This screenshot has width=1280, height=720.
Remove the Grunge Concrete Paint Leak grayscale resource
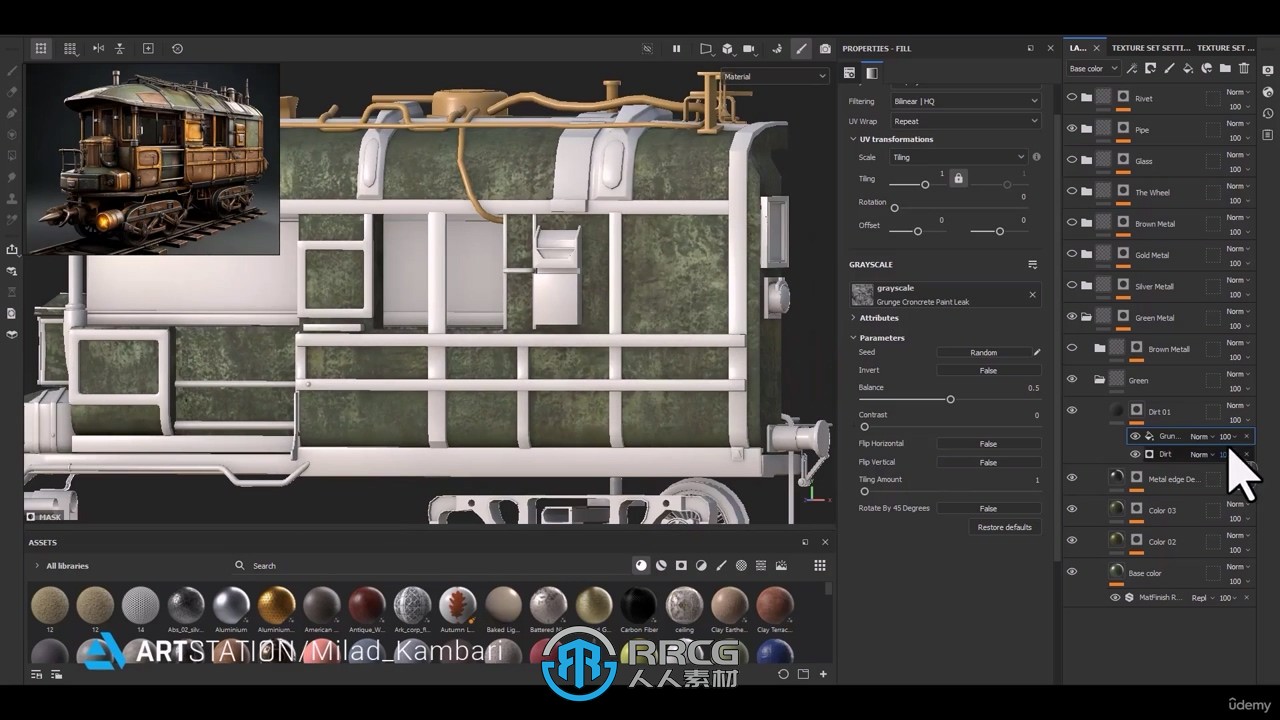[1032, 294]
